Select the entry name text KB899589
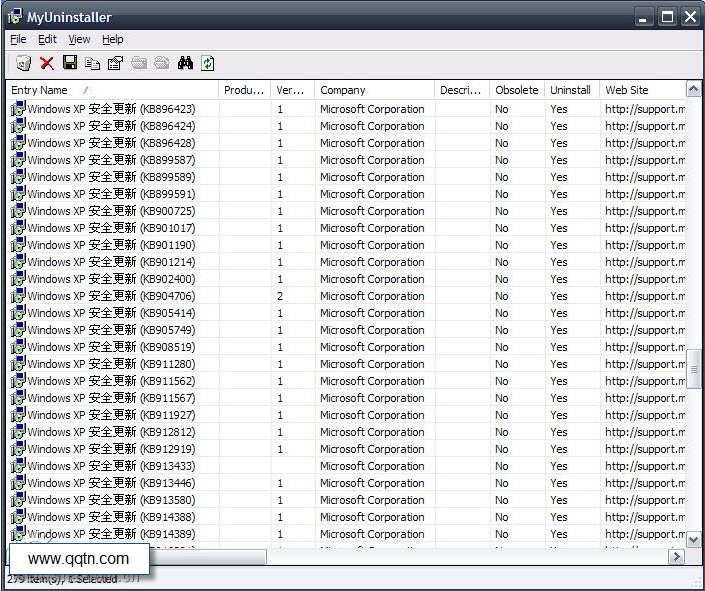The height and width of the screenshot is (591, 705). [112, 177]
